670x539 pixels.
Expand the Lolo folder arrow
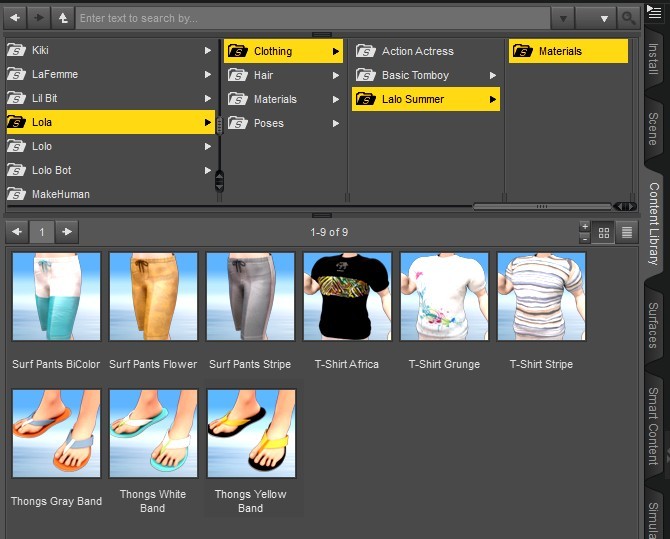click(x=208, y=146)
